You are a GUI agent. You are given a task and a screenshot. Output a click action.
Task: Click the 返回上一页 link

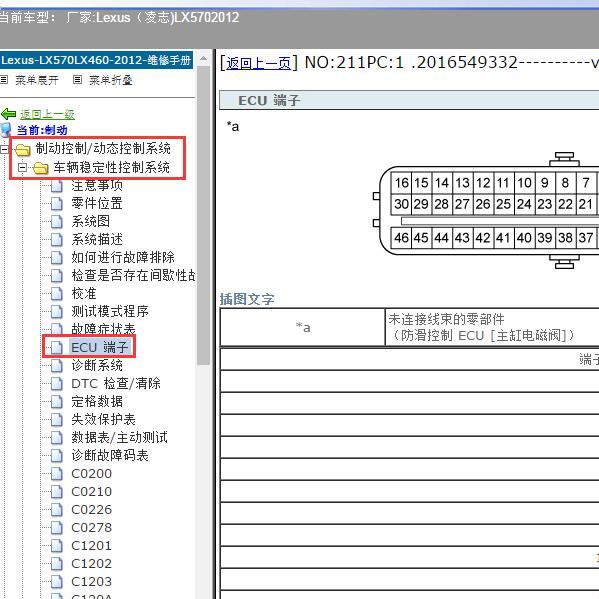[258, 63]
